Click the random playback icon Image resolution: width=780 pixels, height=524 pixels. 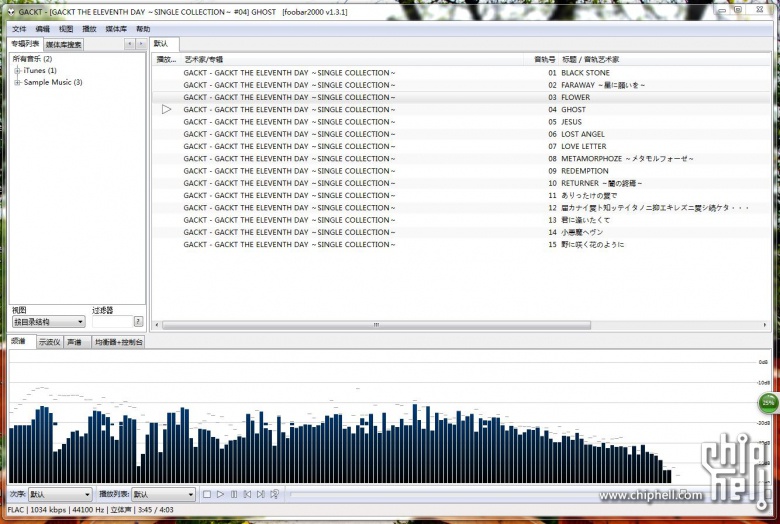(274, 494)
